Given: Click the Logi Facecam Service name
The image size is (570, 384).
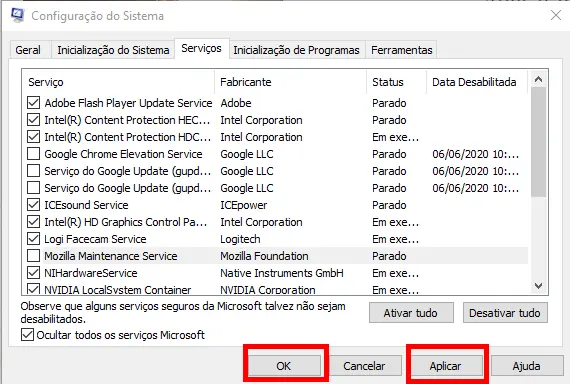Looking at the screenshot, I should click(x=95, y=239).
